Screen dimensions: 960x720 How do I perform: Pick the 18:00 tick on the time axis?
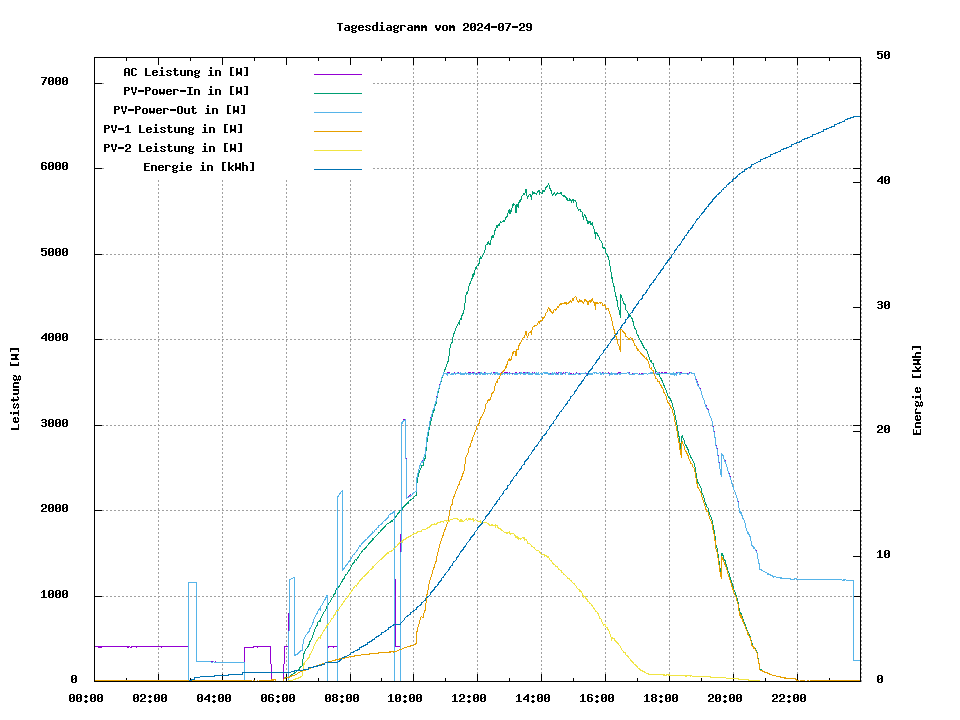click(661, 698)
